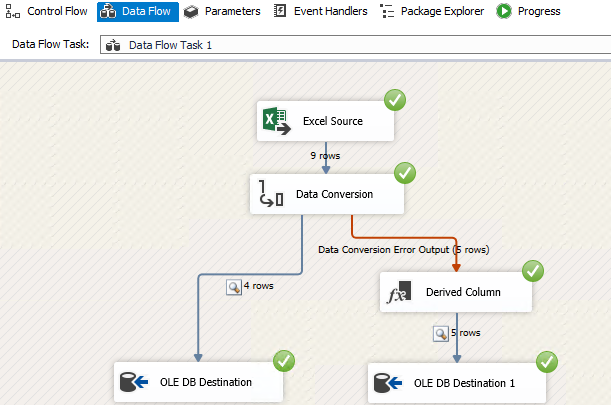Click the Excel Source icon

(276, 121)
